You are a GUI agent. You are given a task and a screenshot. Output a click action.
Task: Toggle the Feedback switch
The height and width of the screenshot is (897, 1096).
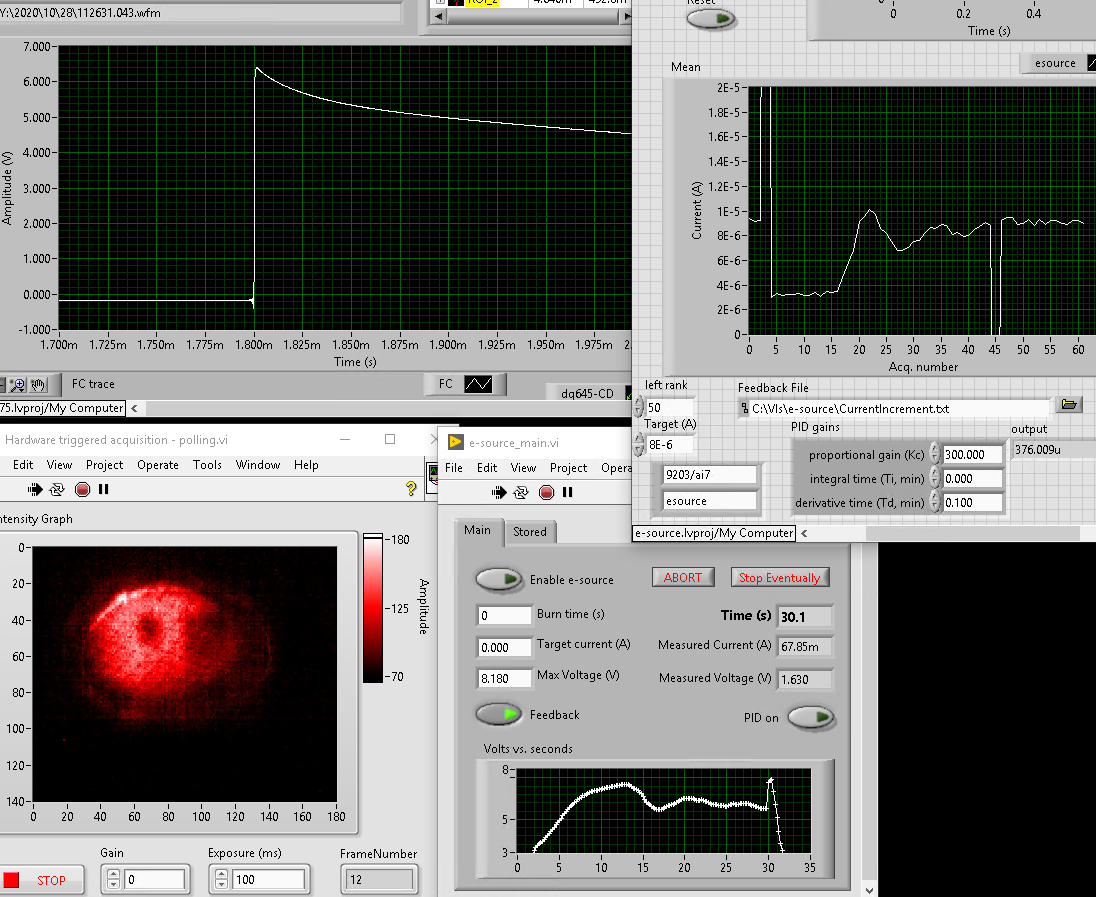[x=499, y=714]
